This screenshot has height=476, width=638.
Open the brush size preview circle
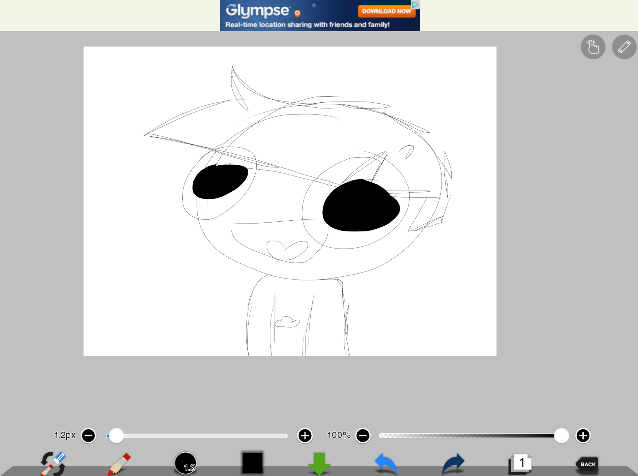click(x=186, y=463)
